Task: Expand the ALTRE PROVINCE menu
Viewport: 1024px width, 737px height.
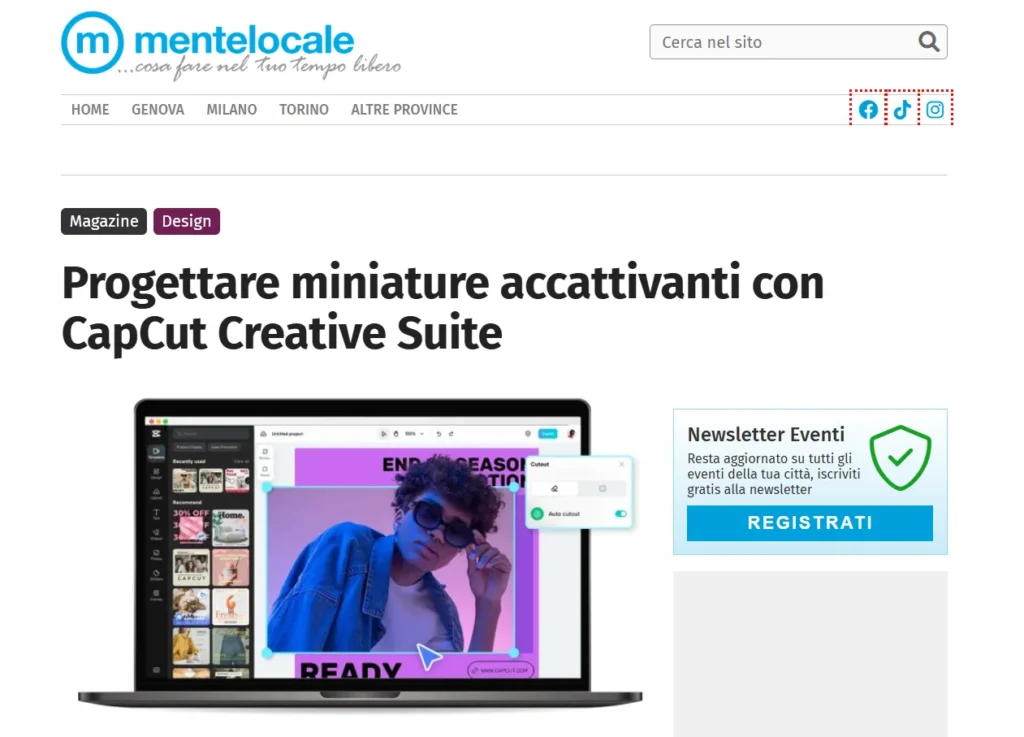Action: (x=404, y=110)
